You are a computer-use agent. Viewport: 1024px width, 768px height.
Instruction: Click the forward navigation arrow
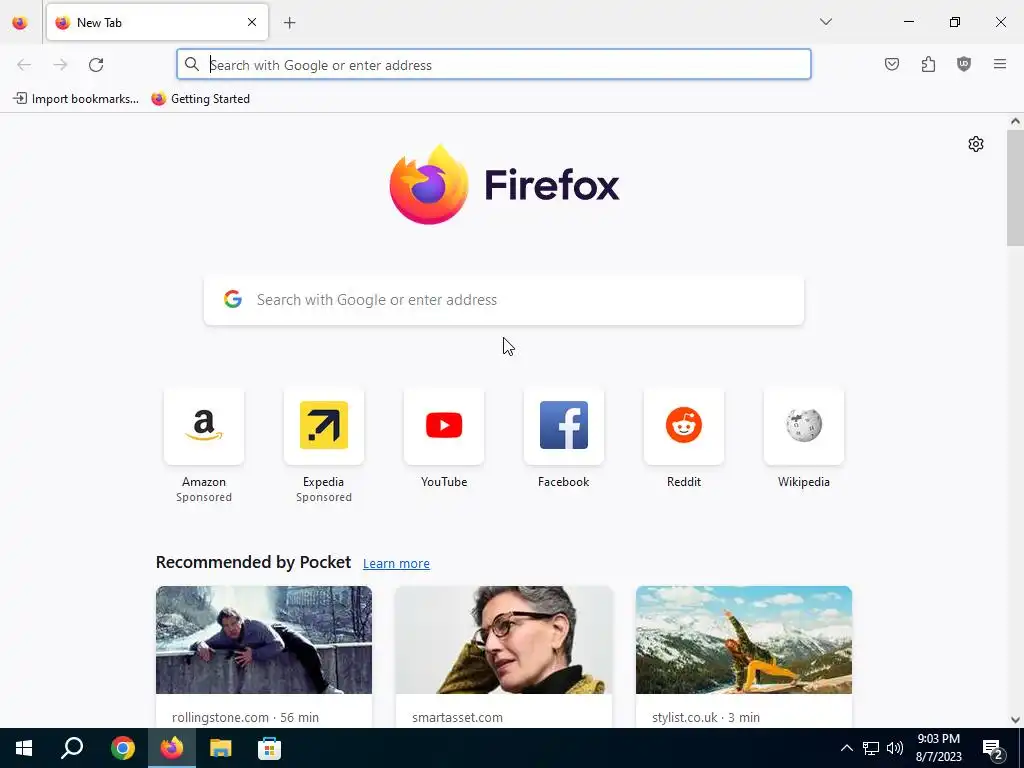click(60, 65)
